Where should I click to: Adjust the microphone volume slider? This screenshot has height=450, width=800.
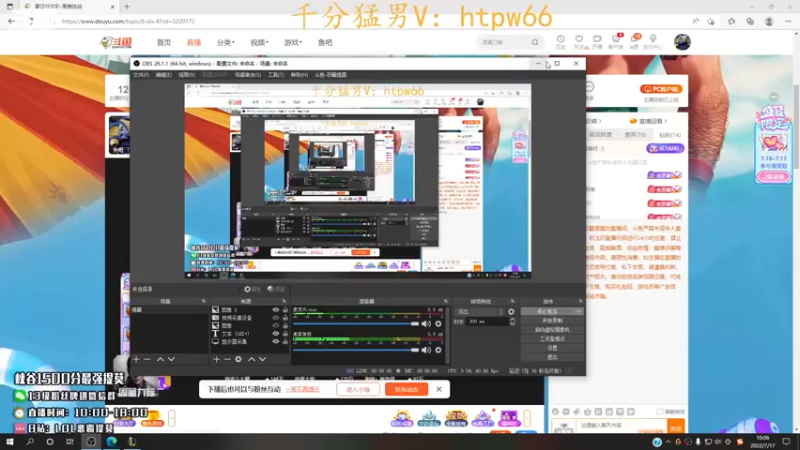click(x=356, y=323)
